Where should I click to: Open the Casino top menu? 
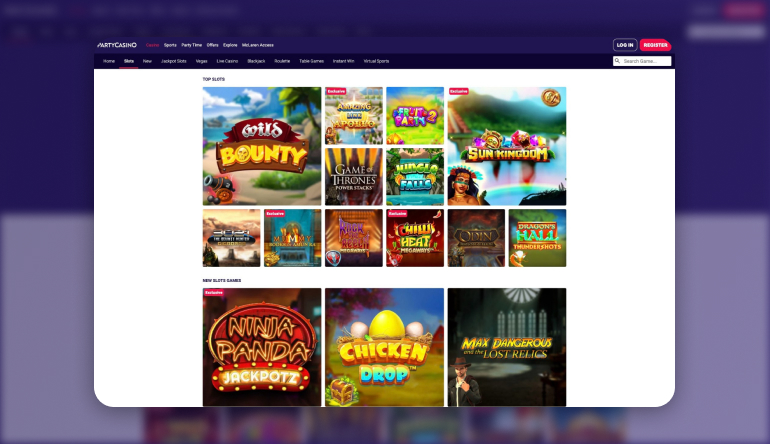click(152, 45)
